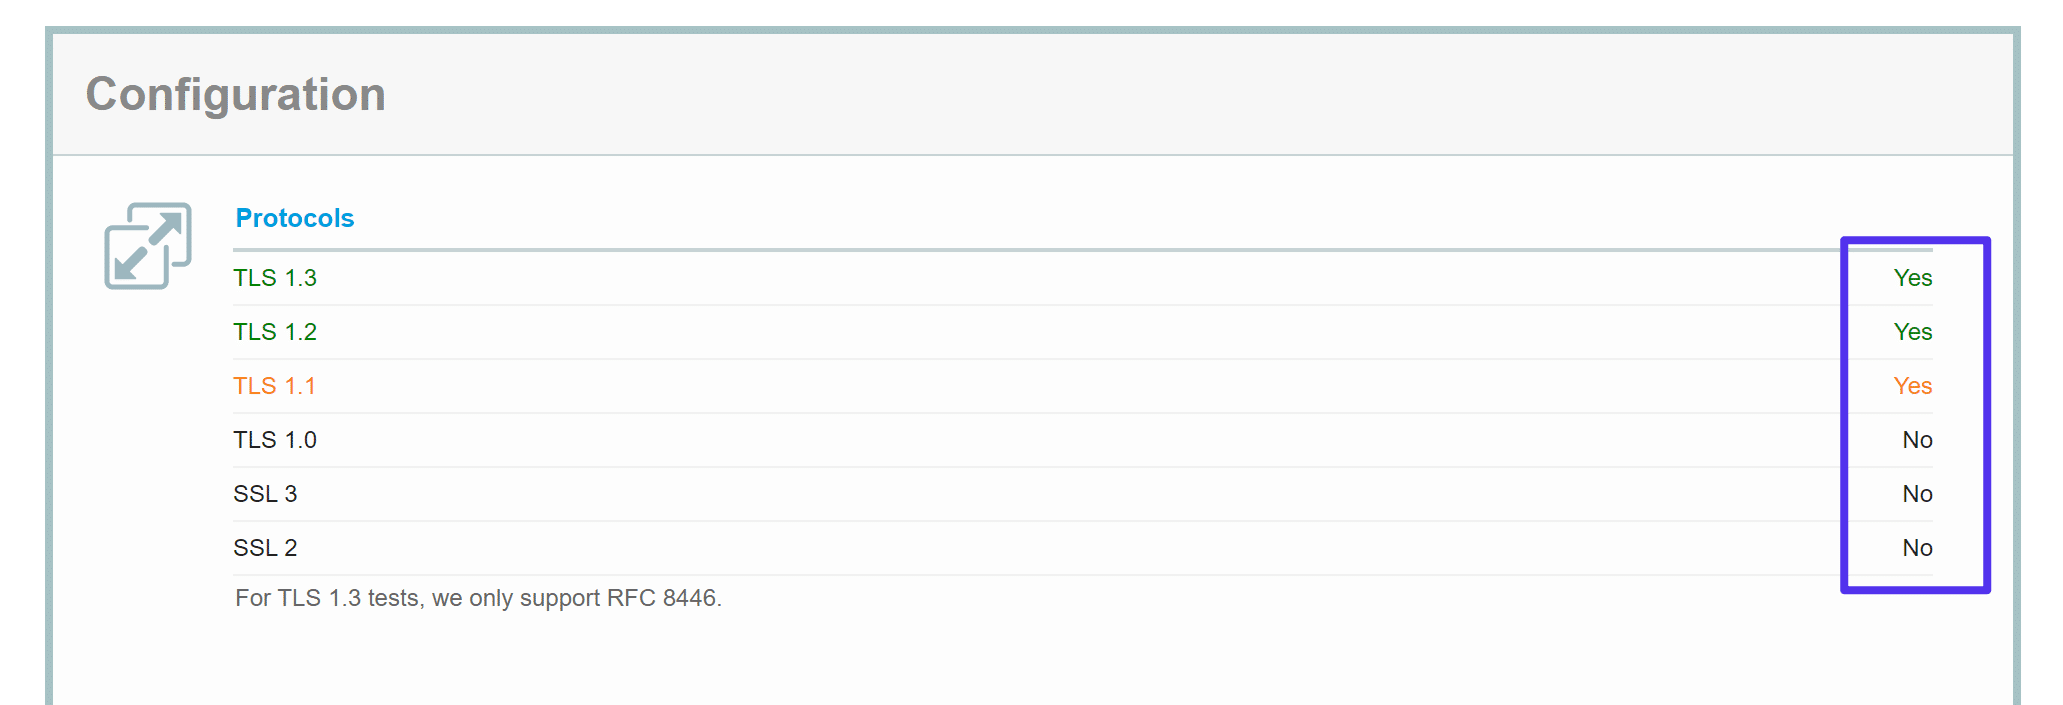Click the top edge of blue highlight box
The width and height of the screenshot is (2063, 705).
pos(1915,240)
